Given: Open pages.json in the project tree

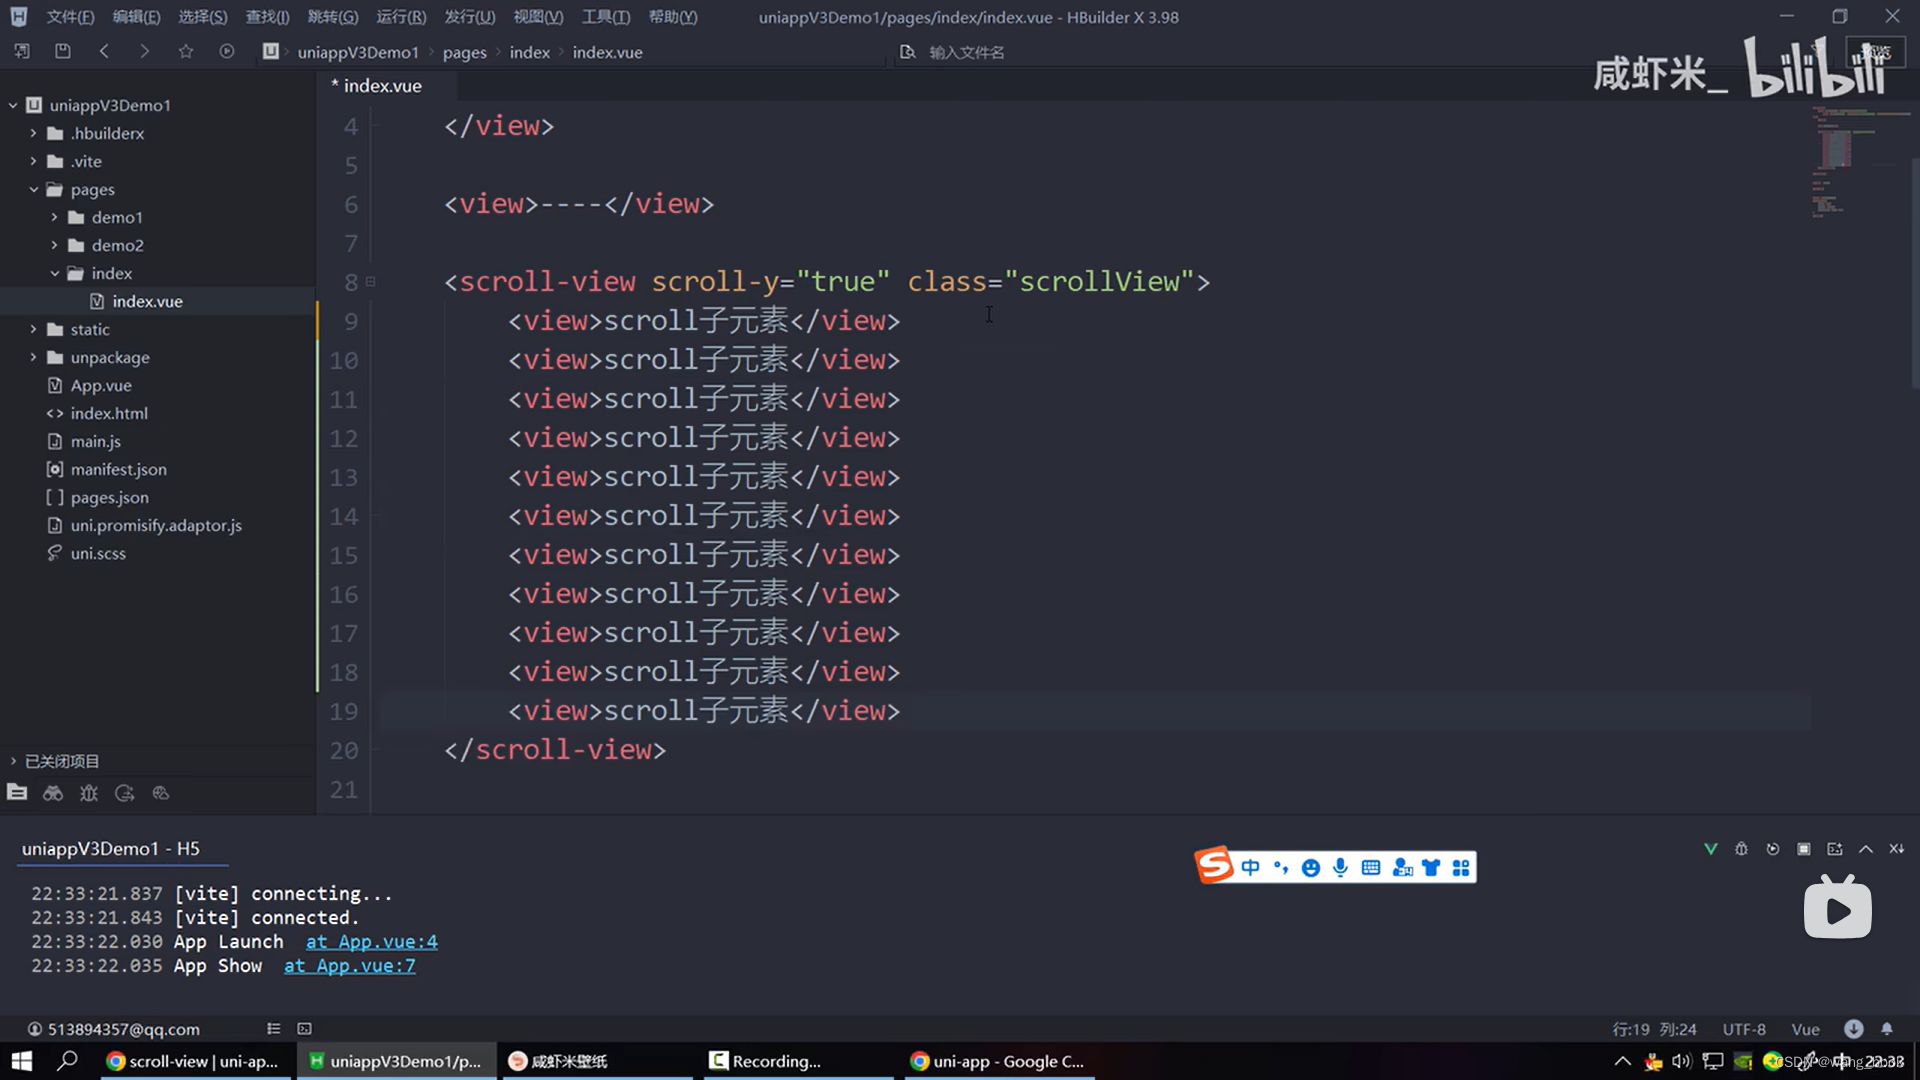Looking at the screenshot, I should (110, 497).
